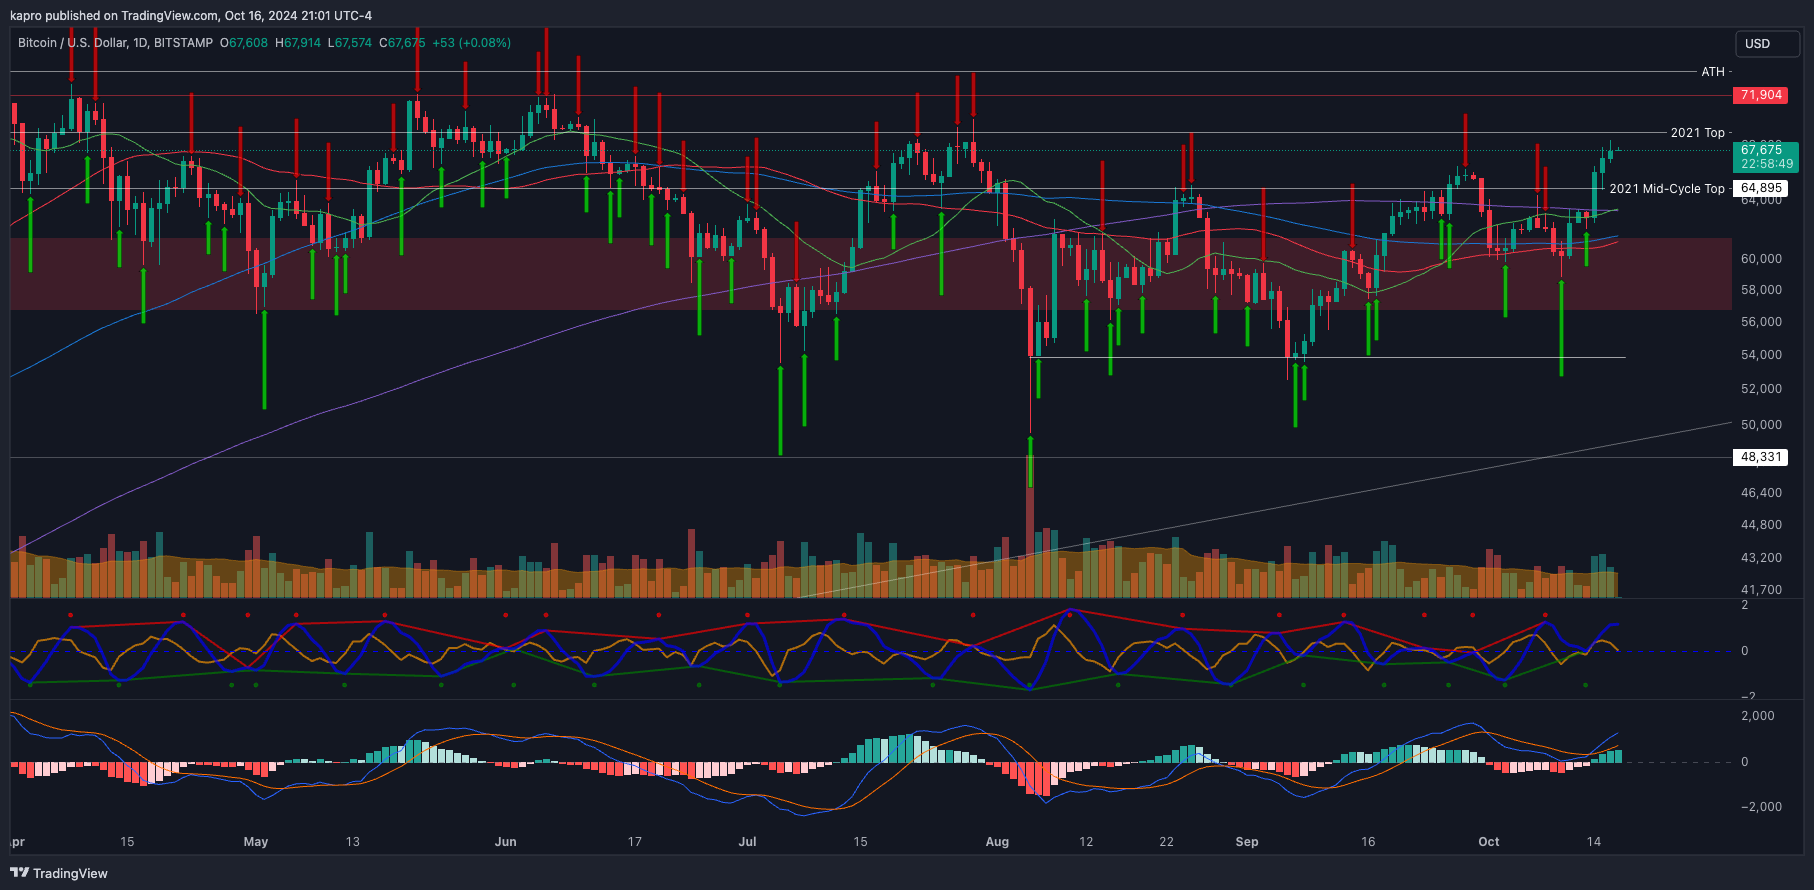Click the 2,000 MACD scale label

(1758, 716)
